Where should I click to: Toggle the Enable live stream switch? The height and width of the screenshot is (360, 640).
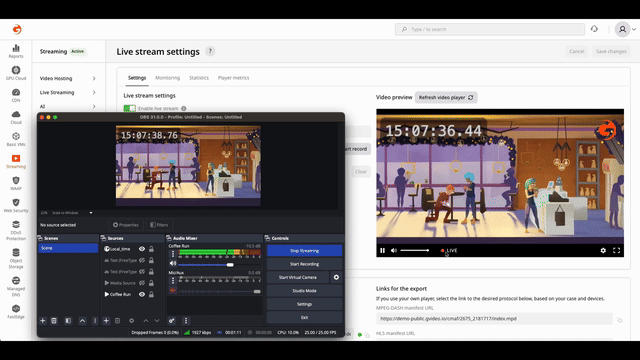(130, 108)
